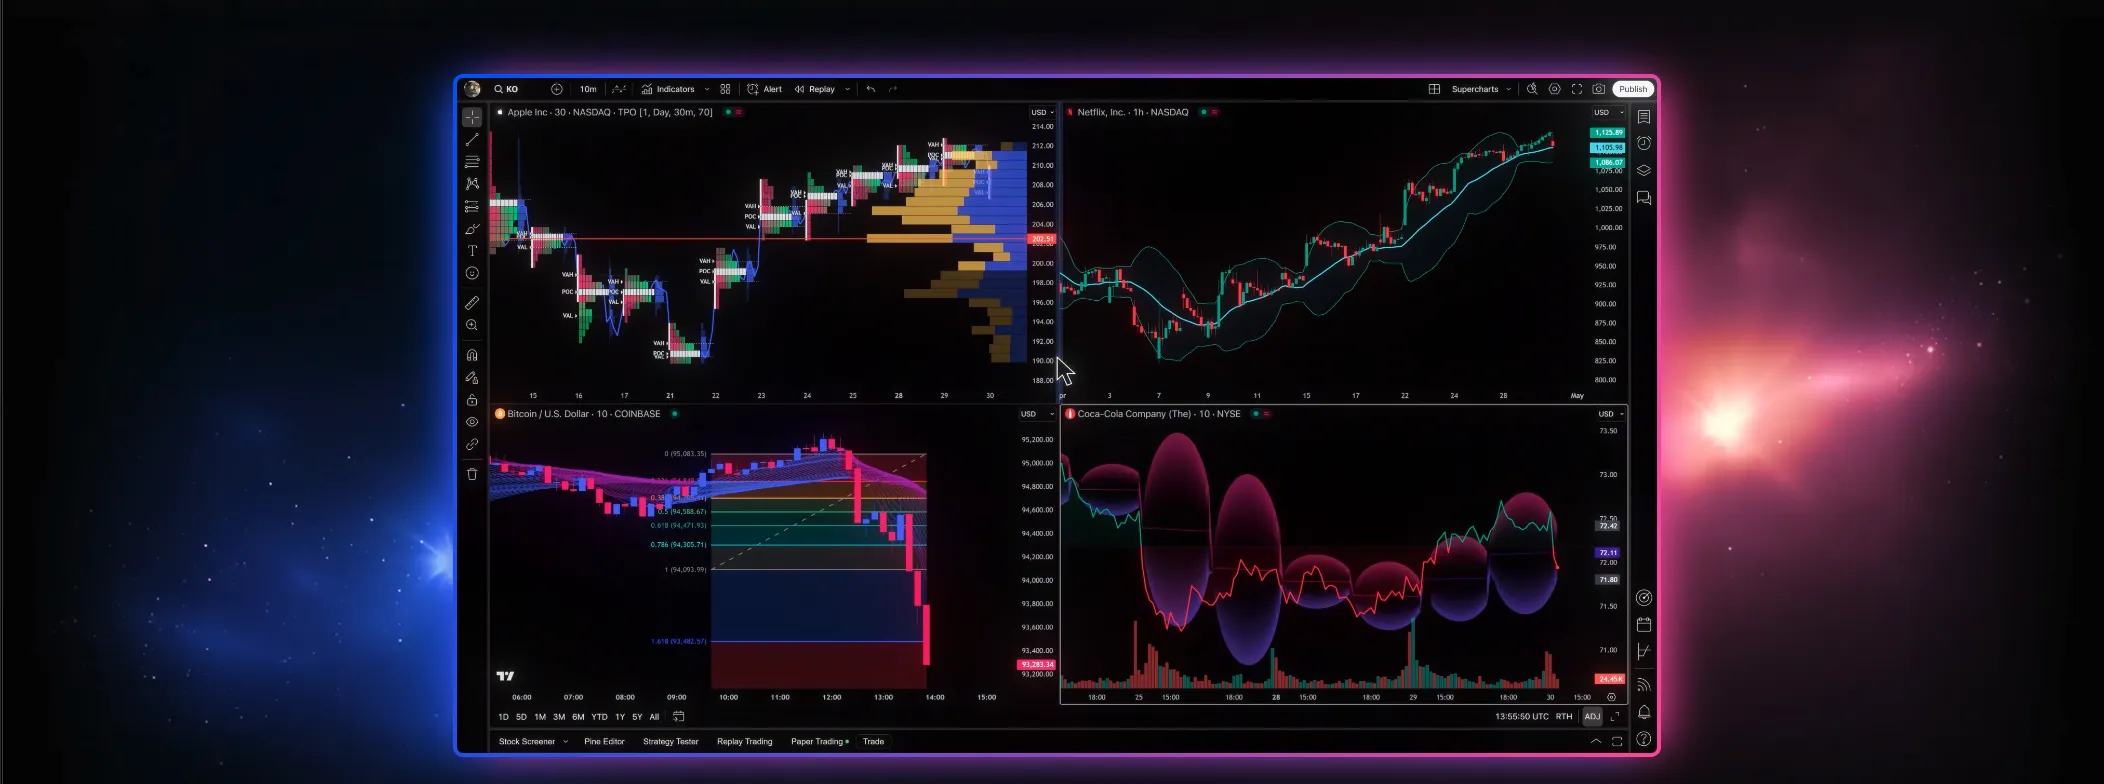Select the ruler measure tool
Viewport: 2104px width, 784px height.
pyautogui.click(x=472, y=302)
